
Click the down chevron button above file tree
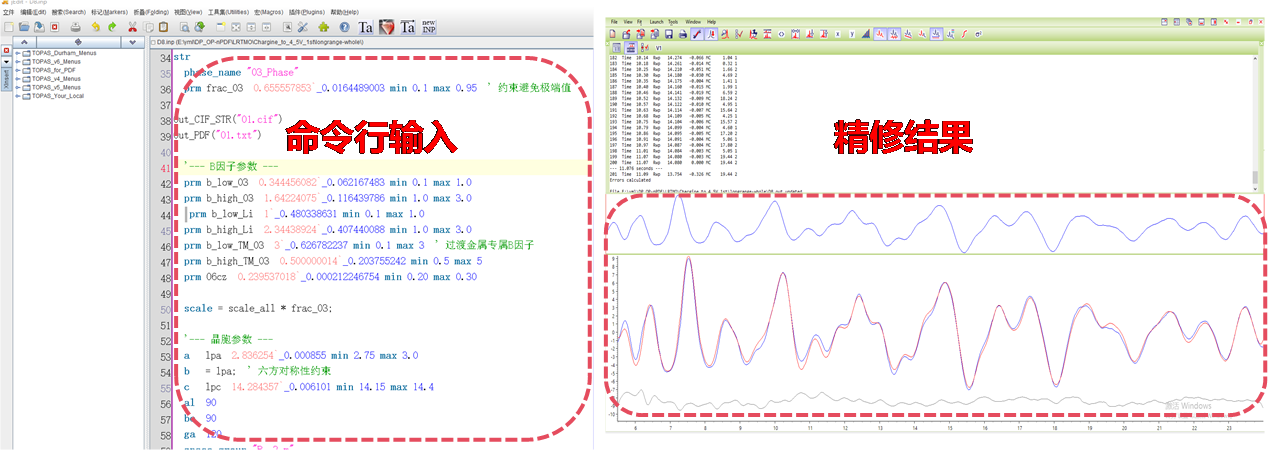[x=132, y=42]
